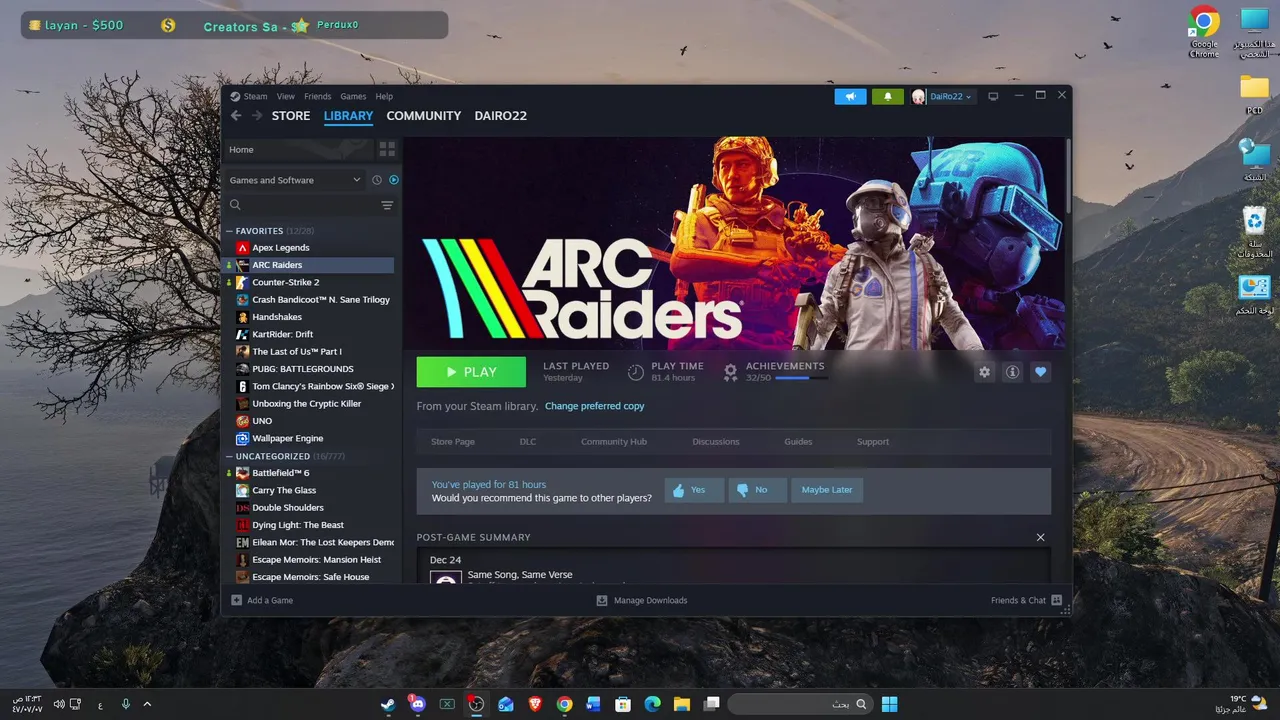The height and width of the screenshot is (720, 1280).
Task: Select the Counter-Strike 2 icon
Action: click(242, 282)
